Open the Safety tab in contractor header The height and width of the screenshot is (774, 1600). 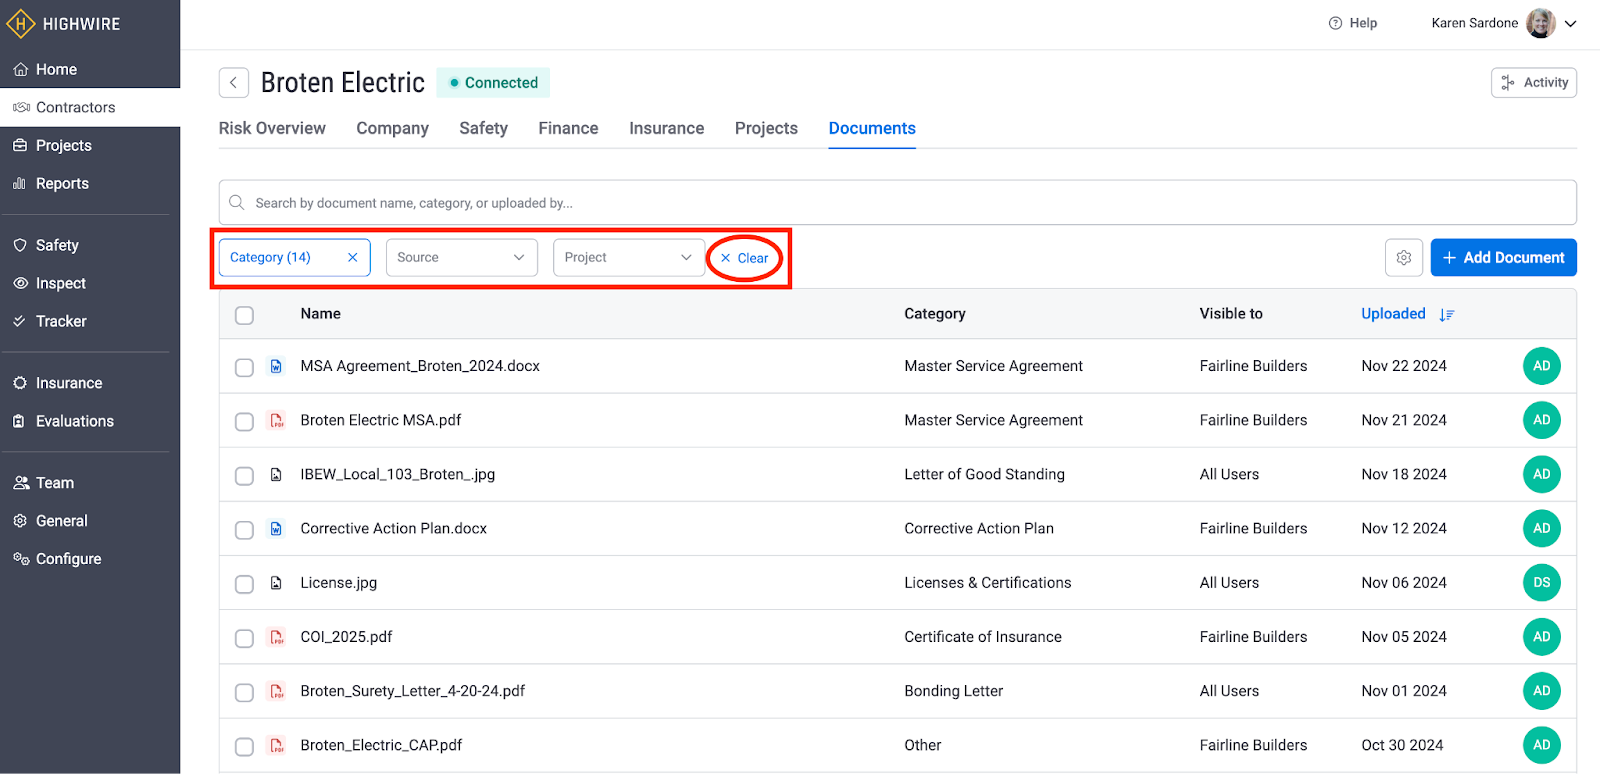(x=484, y=128)
